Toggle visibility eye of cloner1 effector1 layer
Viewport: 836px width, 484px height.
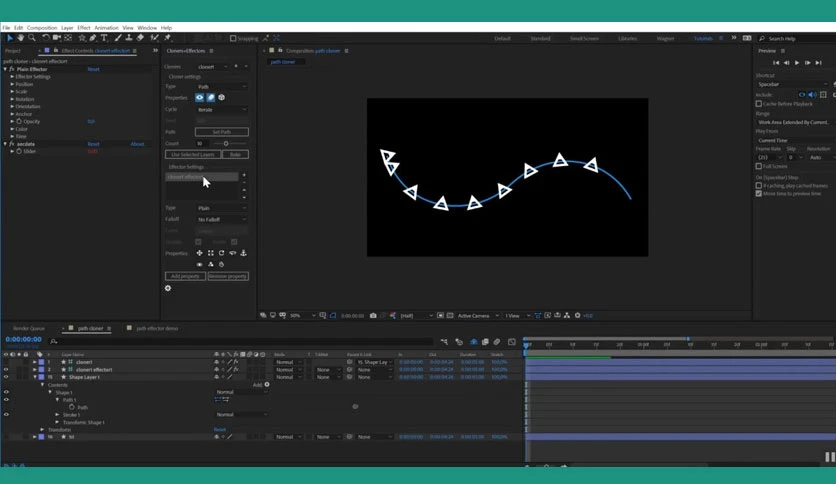pos(6,369)
